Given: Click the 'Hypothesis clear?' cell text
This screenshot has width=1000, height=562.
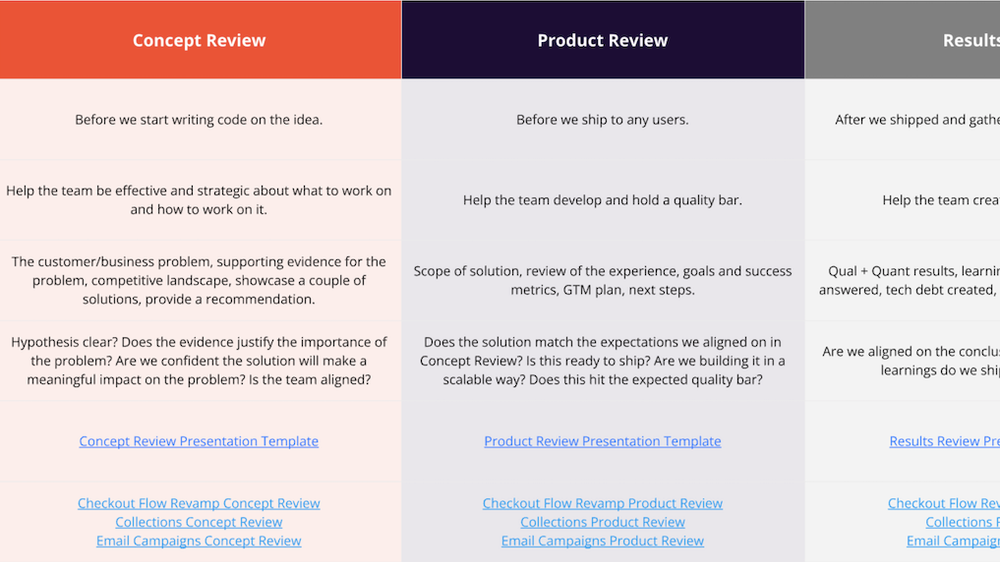Looking at the screenshot, I should (x=198, y=360).
